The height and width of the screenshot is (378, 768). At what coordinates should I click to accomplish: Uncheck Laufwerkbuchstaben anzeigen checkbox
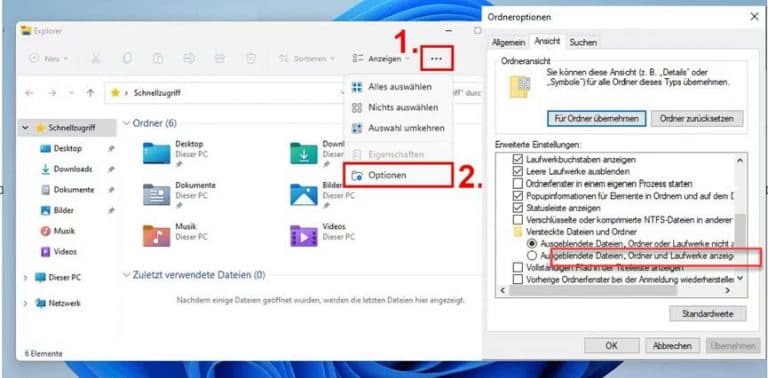point(517,160)
